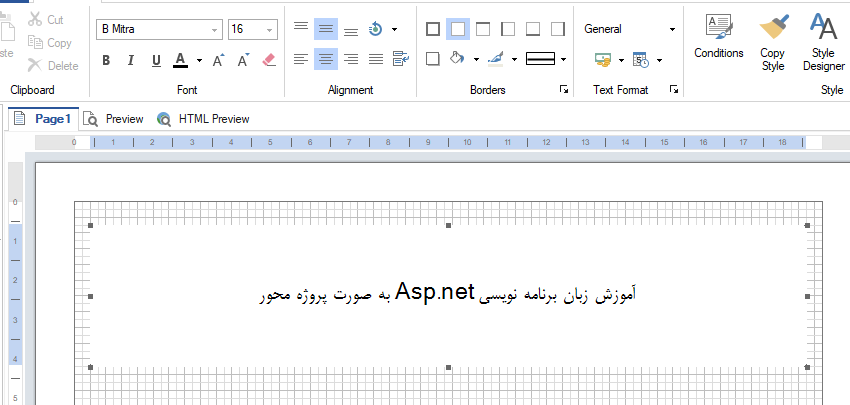Toggle the bottom border
Viewport: 850px width, 405px height.
533,29
